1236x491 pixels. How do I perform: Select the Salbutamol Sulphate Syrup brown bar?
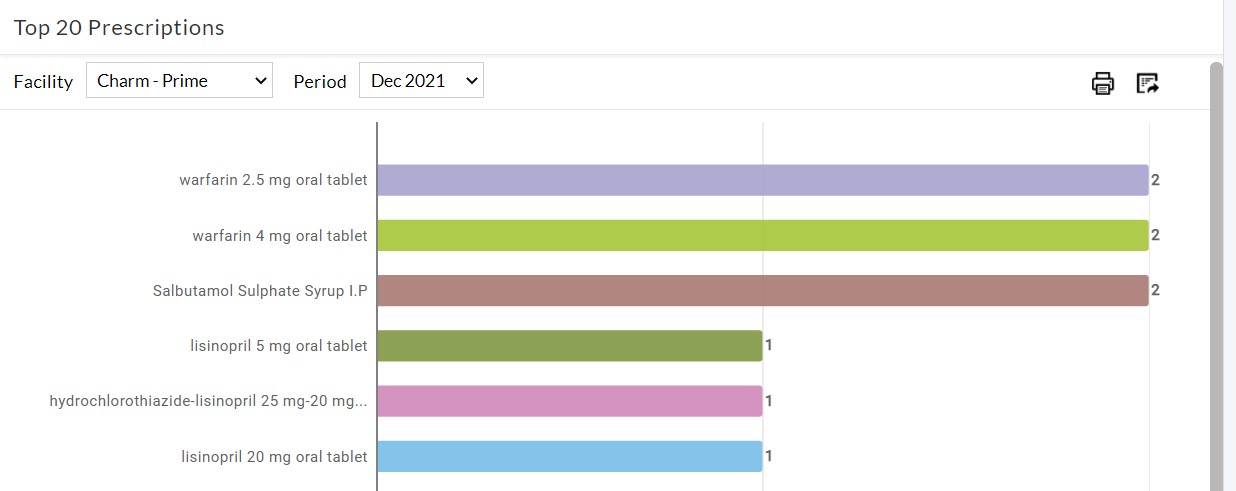tap(762, 290)
